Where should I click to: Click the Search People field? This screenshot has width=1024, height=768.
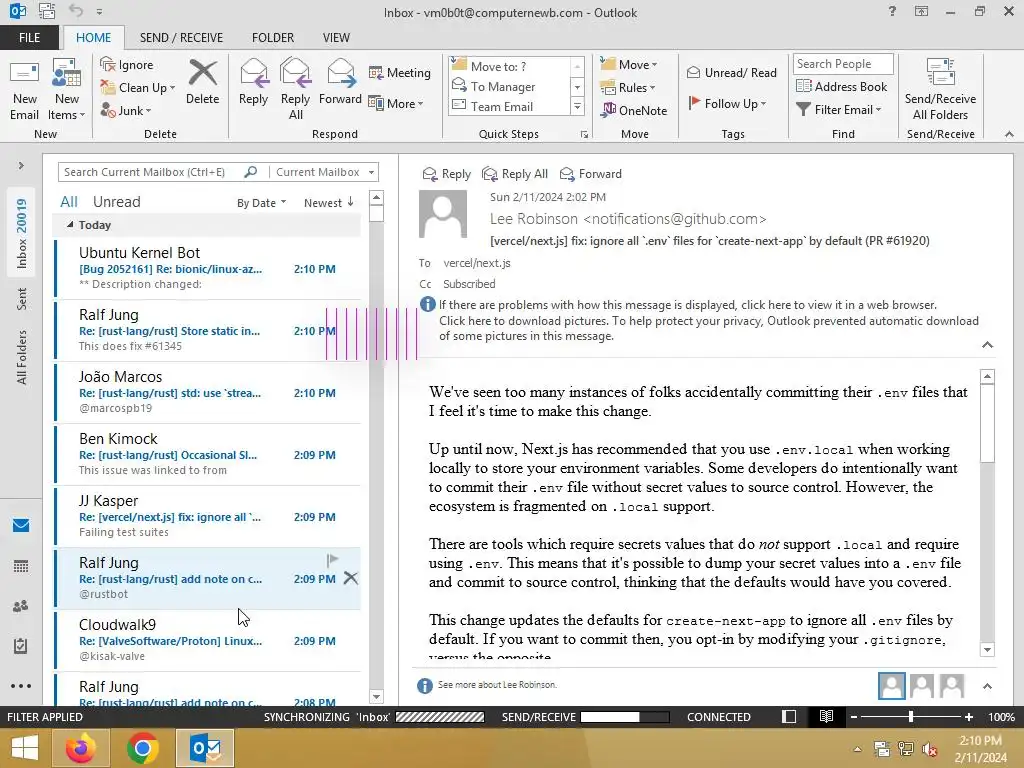coord(843,64)
